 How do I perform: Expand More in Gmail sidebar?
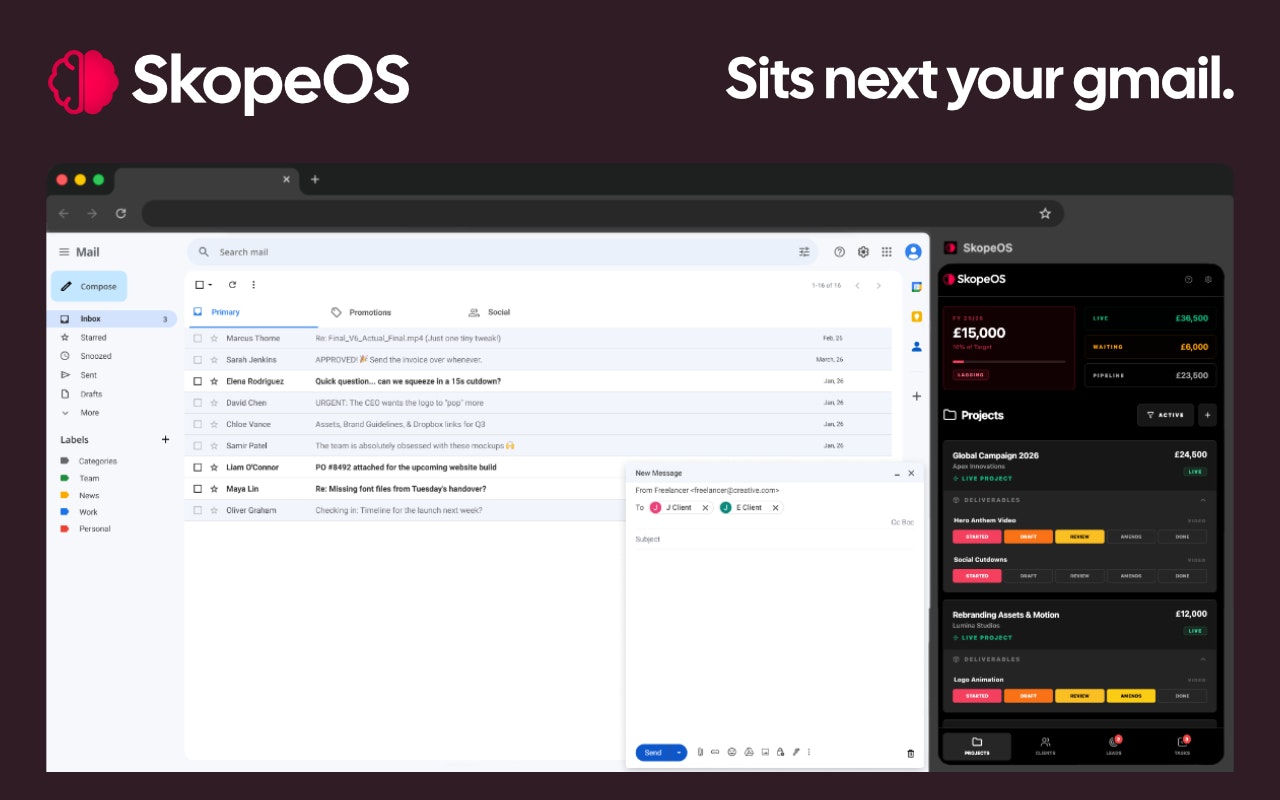click(x=90, y=412)
